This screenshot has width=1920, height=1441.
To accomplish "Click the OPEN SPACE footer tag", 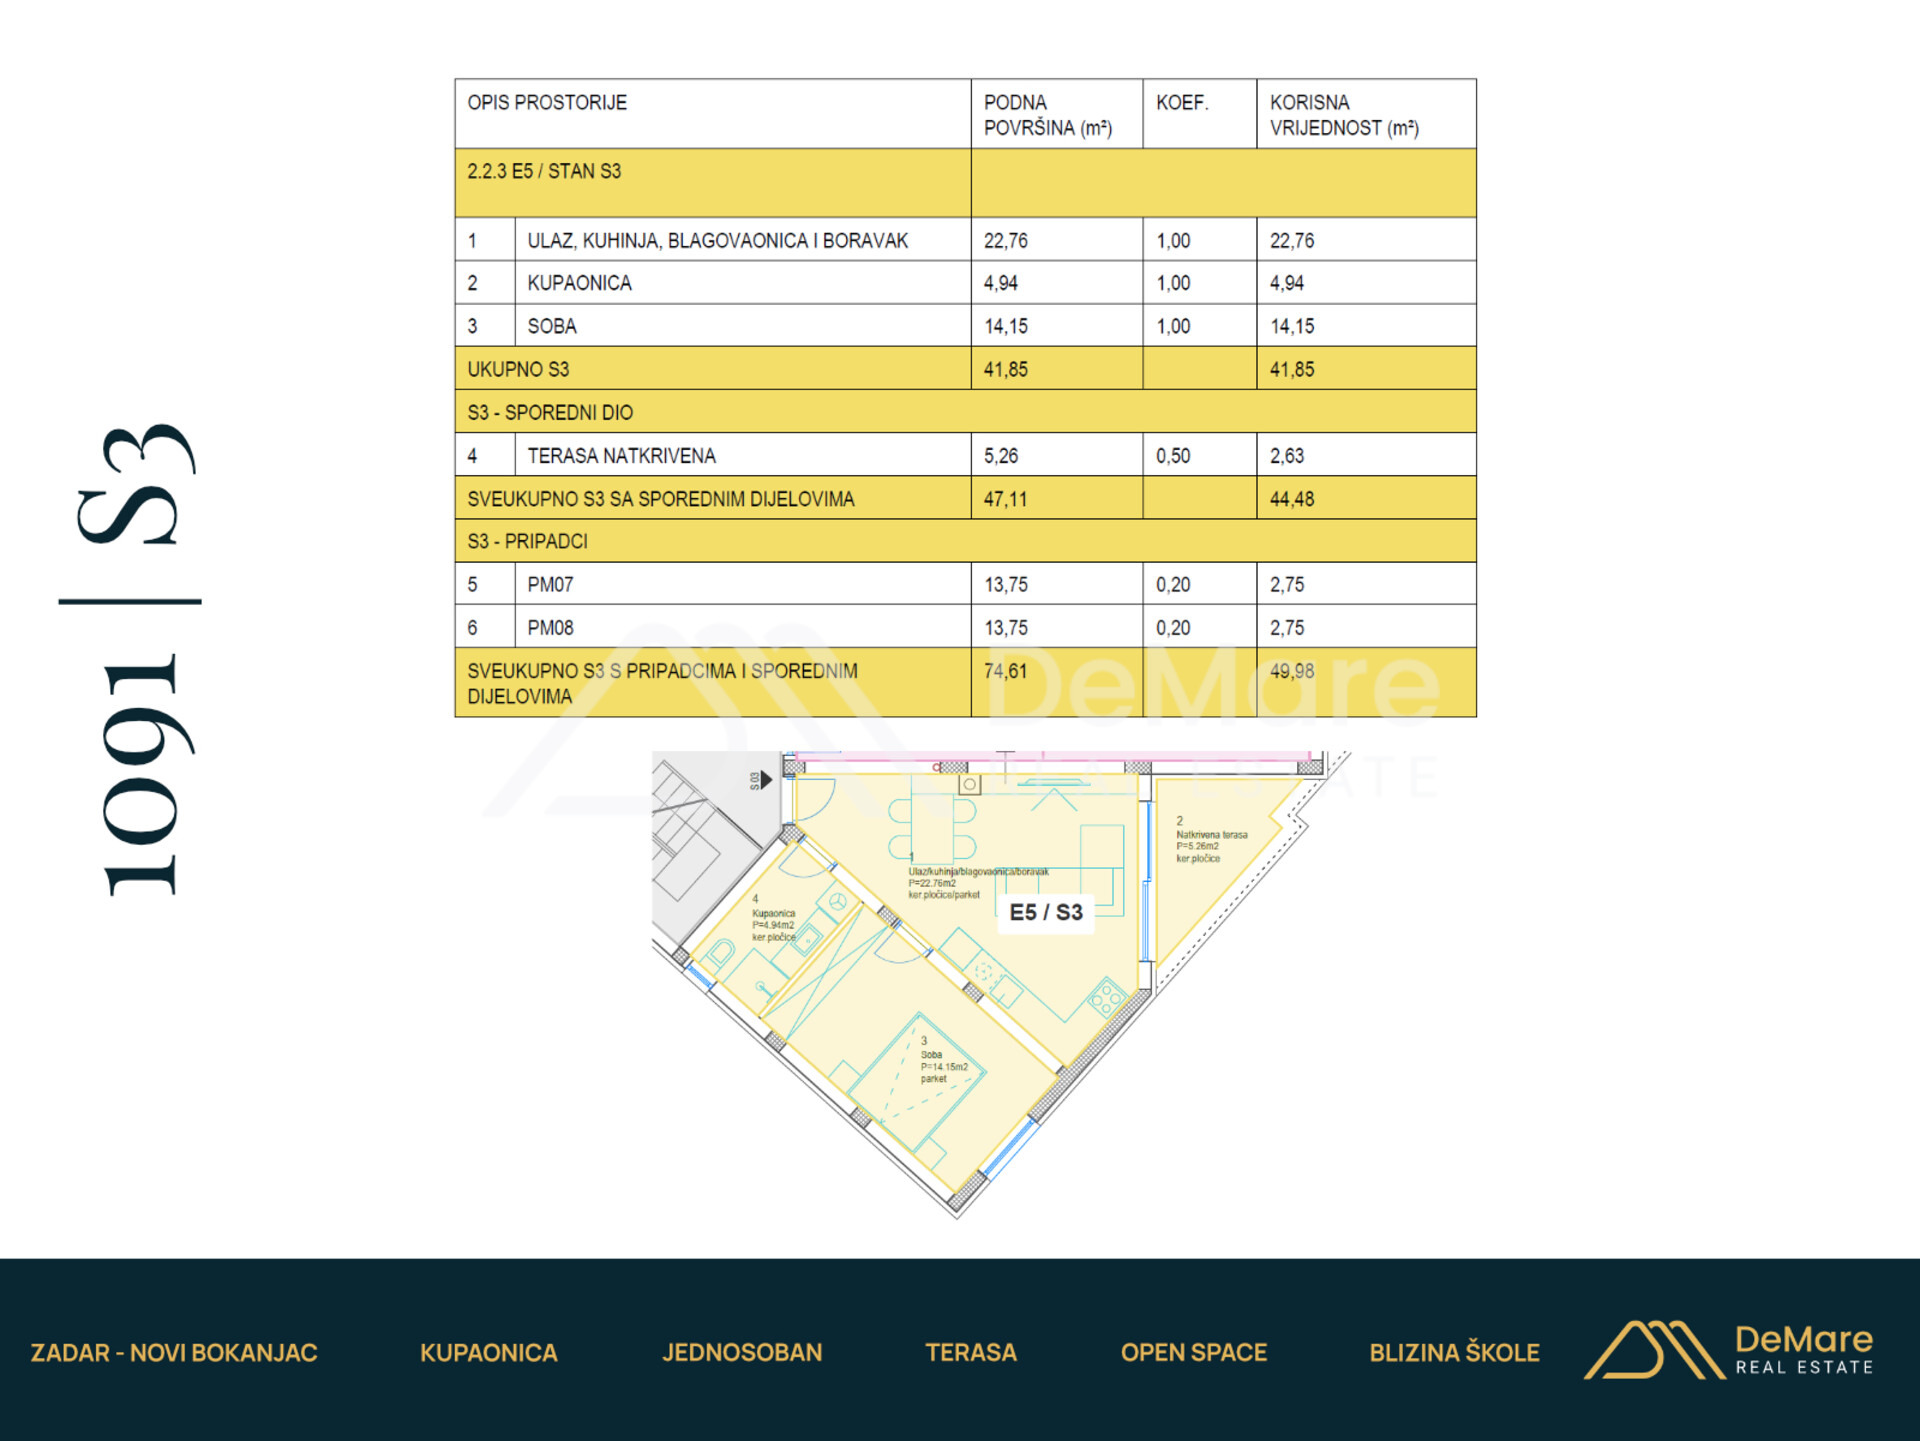I will tap(1194, 1353).
